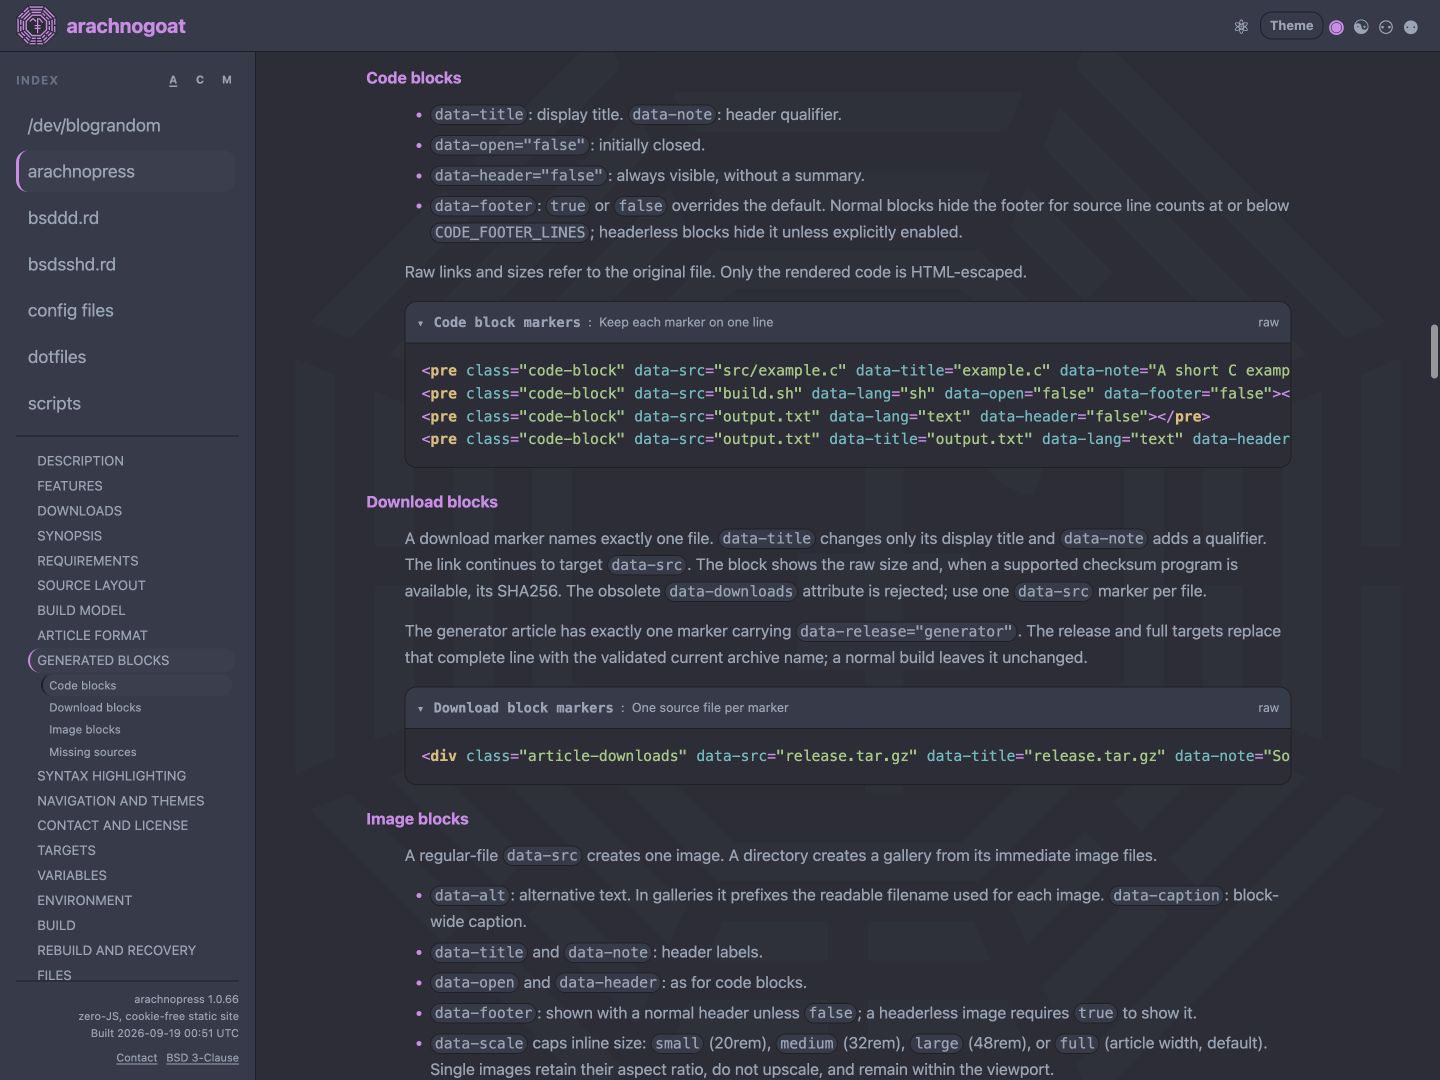Jump to REBUILD AND RECOVERY section
This screenshot has width=1440, height=1080.
pyautogui.click(x=116, y=950)
